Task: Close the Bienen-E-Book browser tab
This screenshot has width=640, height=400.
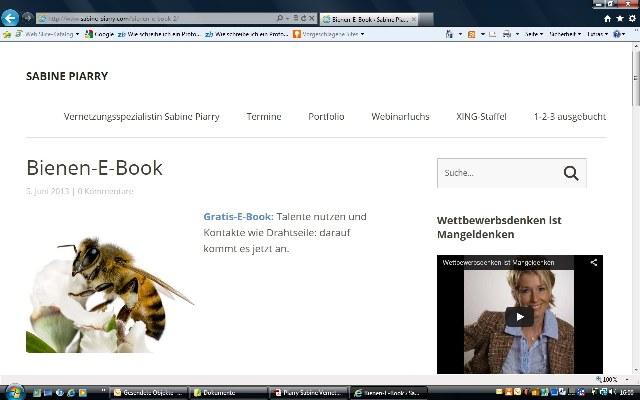Action: click(413, 19)
